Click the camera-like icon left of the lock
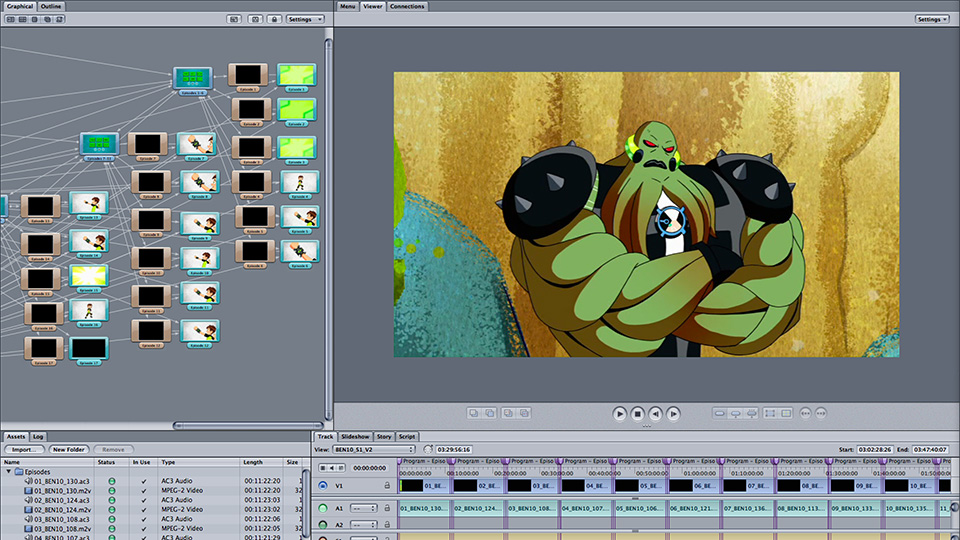 coord(255,19)
